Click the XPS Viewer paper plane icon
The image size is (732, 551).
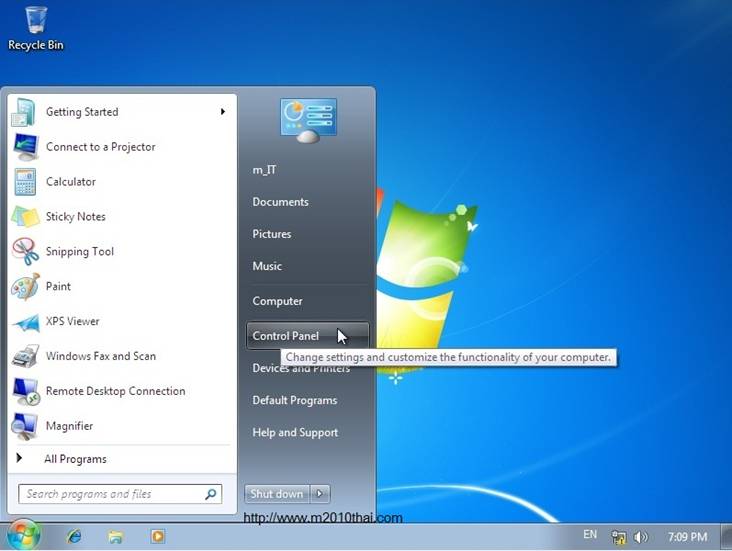pos(26,322)
